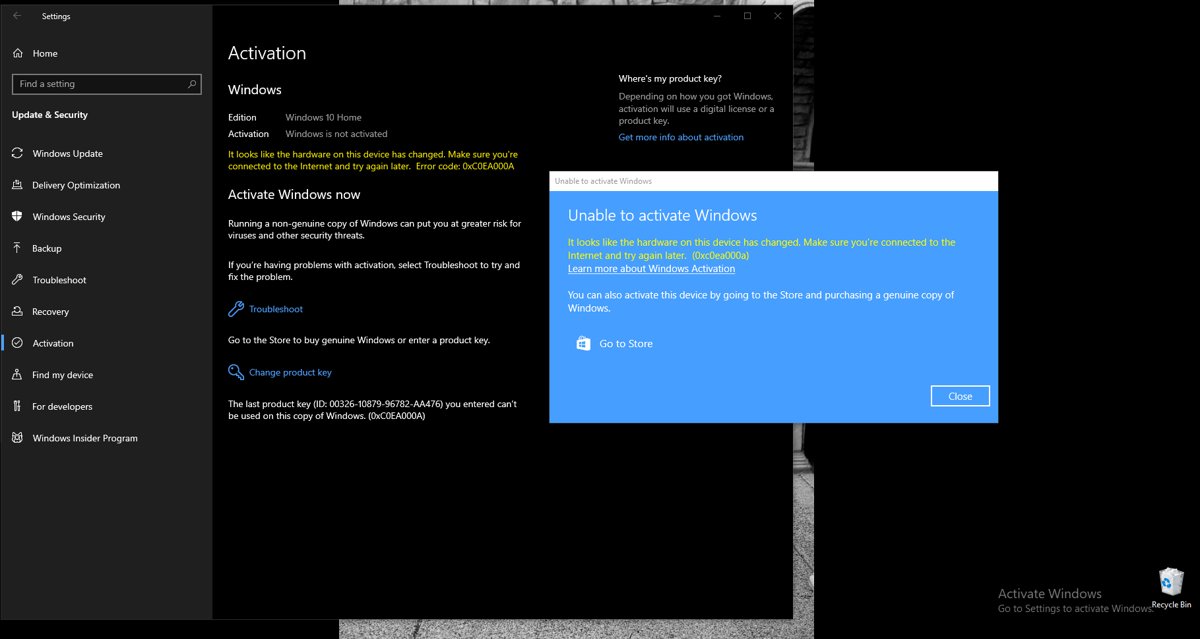
Task: Open Learn more about Windows Activation link
Action: point(651,268)
